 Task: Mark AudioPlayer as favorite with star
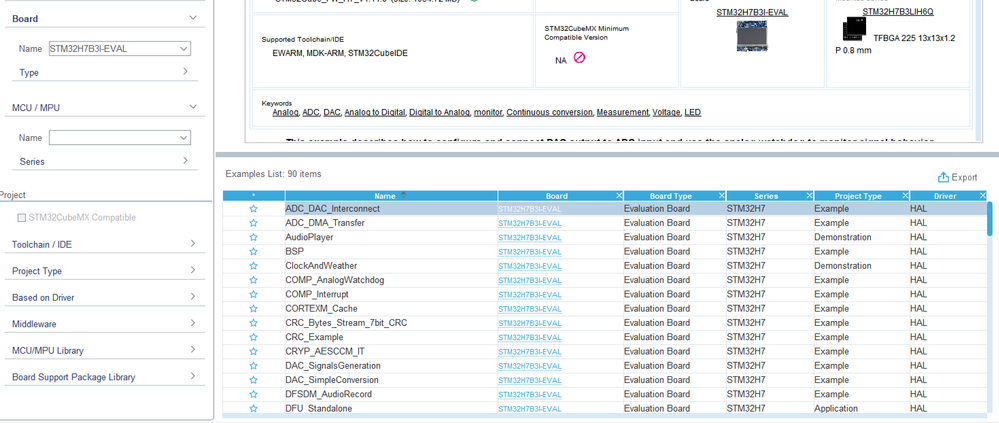[x=254, y=237]
